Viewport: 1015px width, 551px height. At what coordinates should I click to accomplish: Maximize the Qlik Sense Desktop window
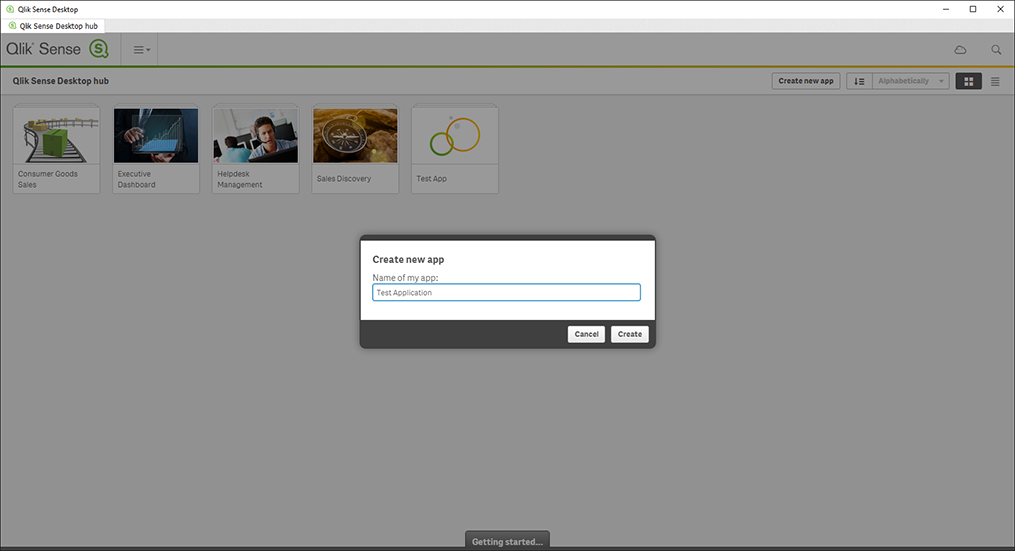point(973,9)
